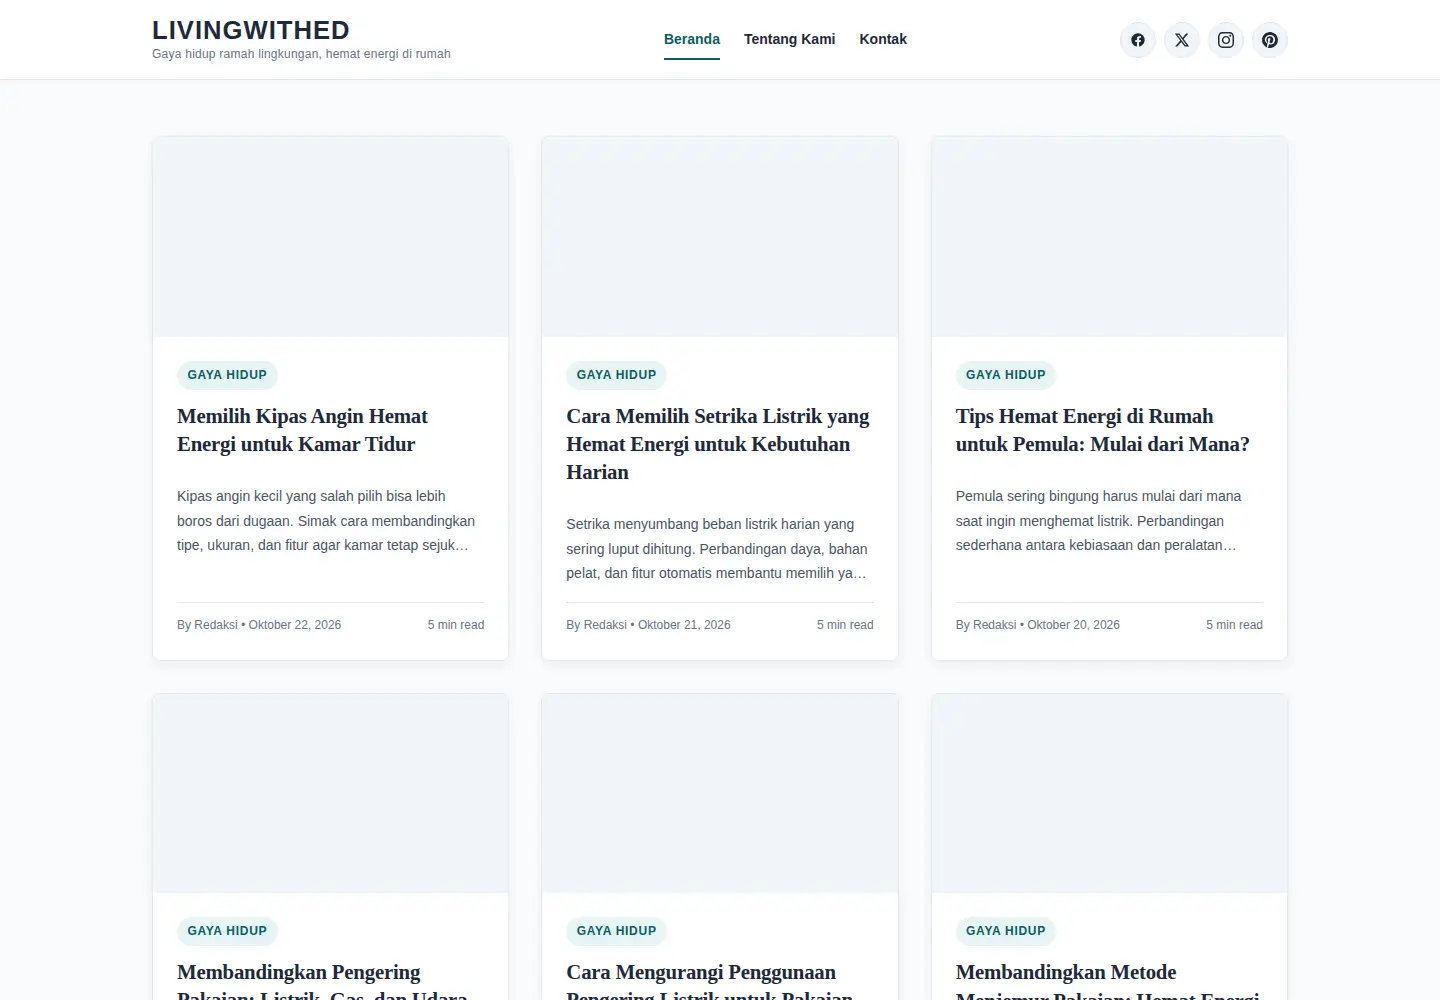Click Gaya Hidup tag on Kipas Angin card
Image resolution: width=1440 pixels, height=1000 pixels.
point(227,375)
